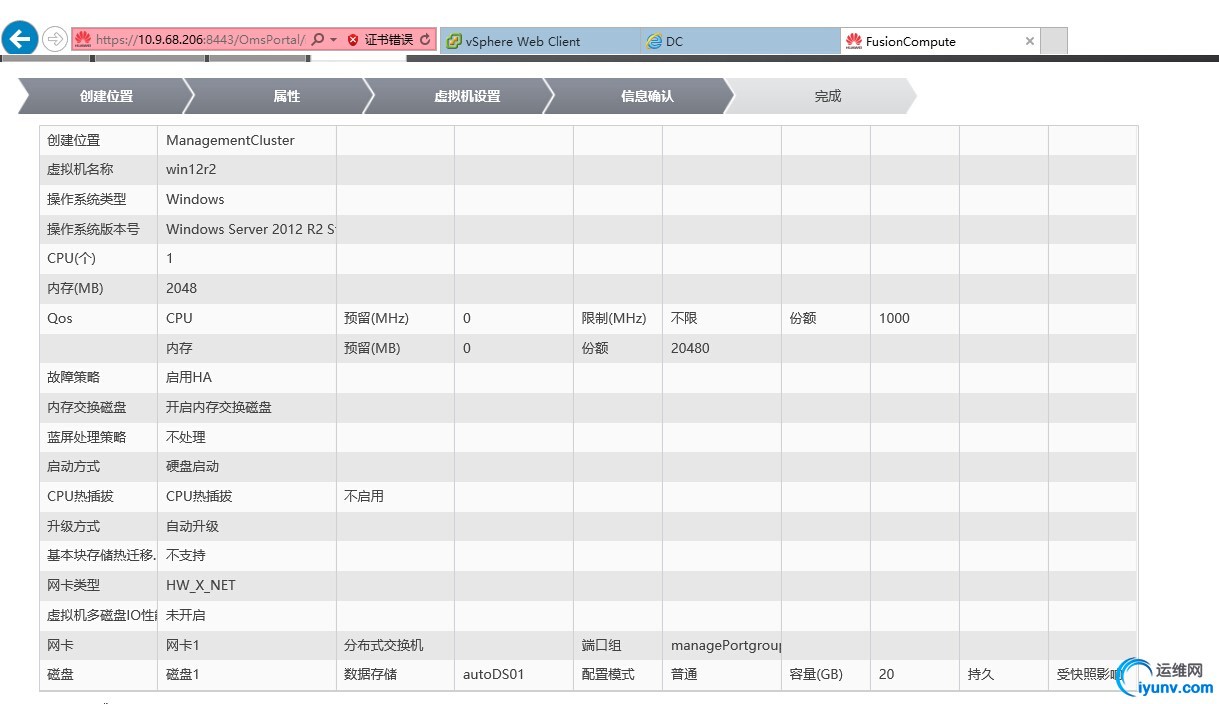Click the CPU(个) row label
This screenshot has height=704, width=1219.
71,258
